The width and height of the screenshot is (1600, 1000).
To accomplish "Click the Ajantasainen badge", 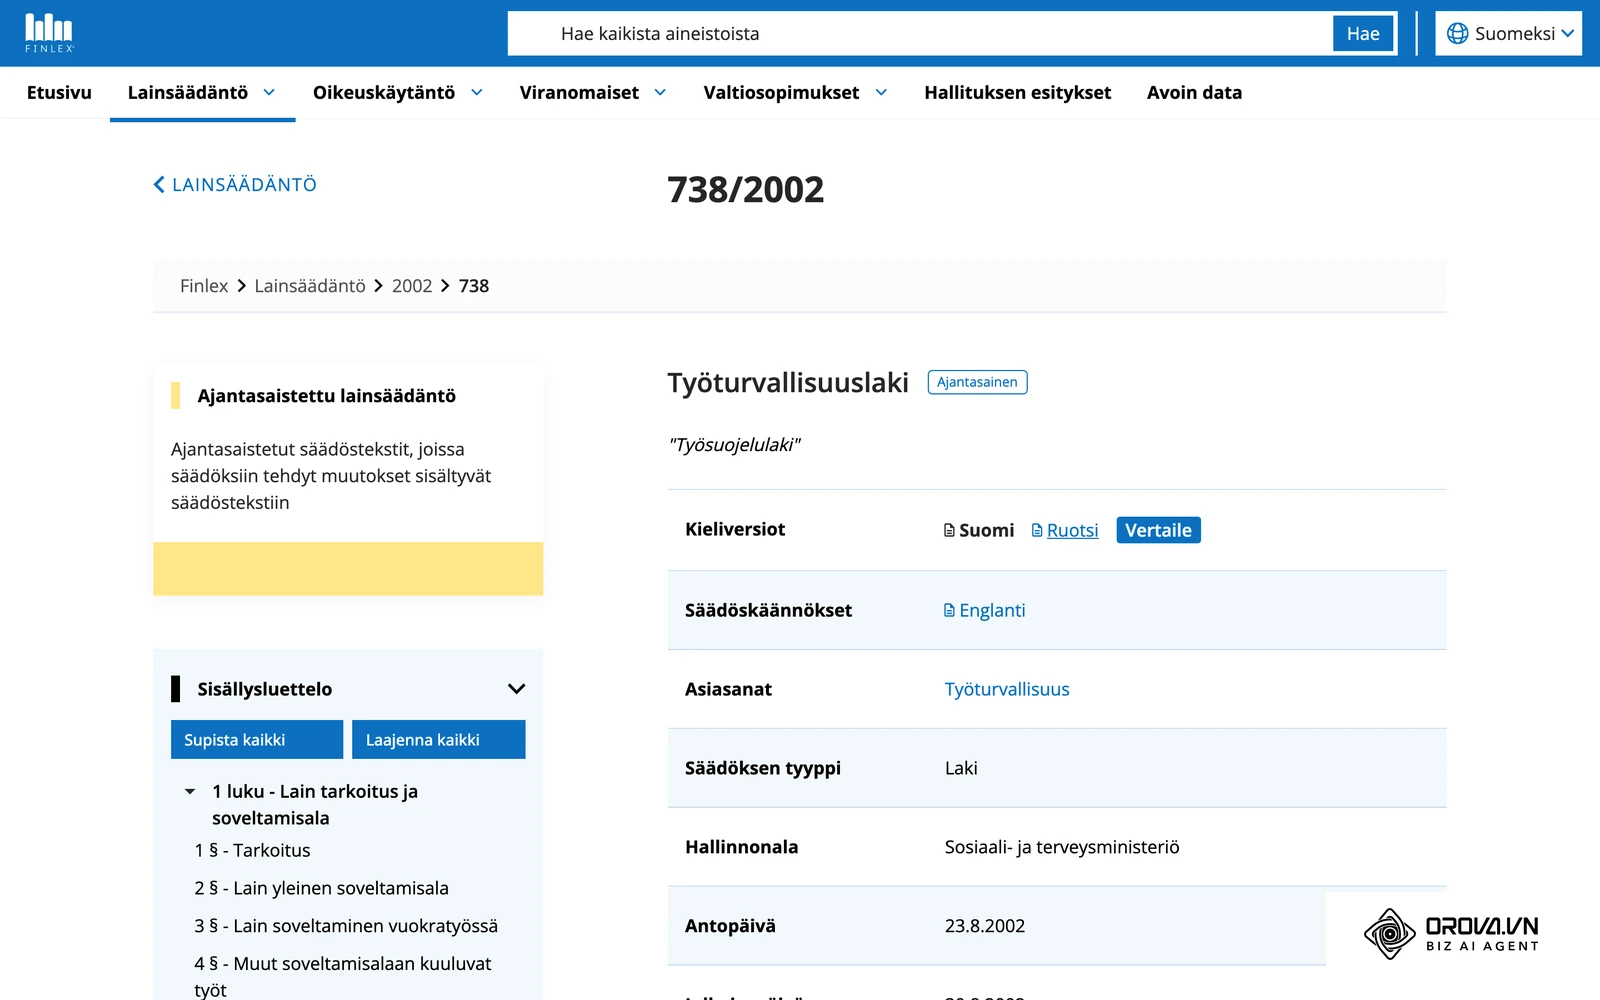I will (977, 382).
